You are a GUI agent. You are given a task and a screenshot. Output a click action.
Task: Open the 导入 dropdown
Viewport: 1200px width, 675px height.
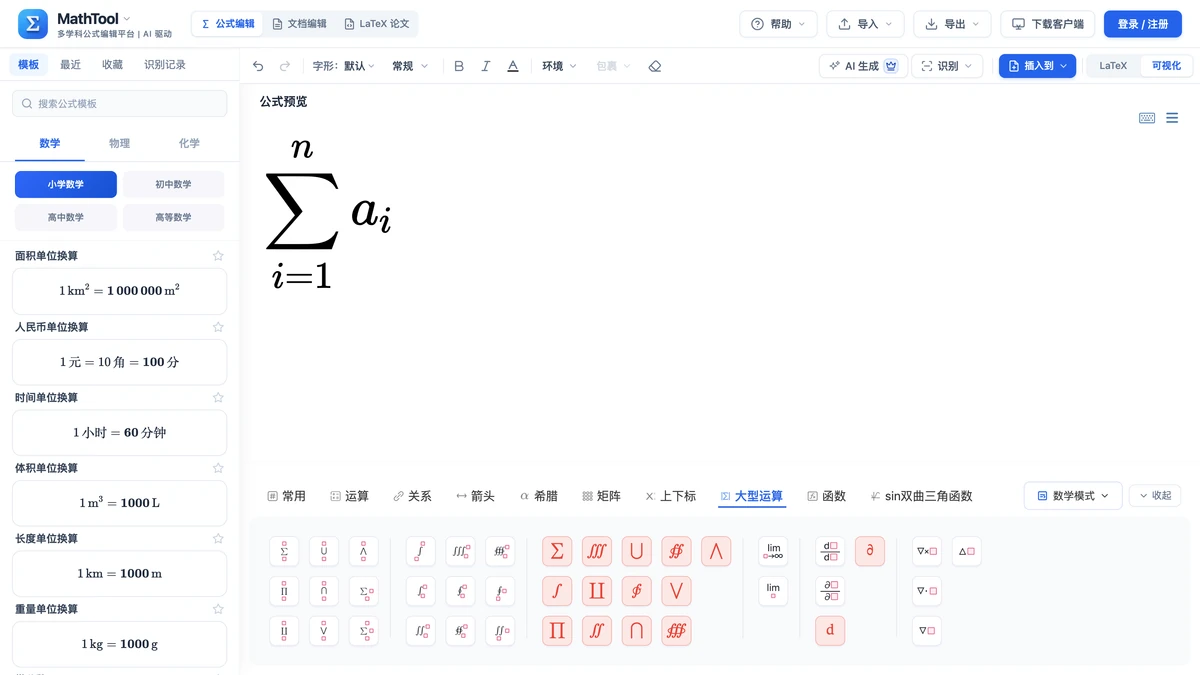click(865, 24)
